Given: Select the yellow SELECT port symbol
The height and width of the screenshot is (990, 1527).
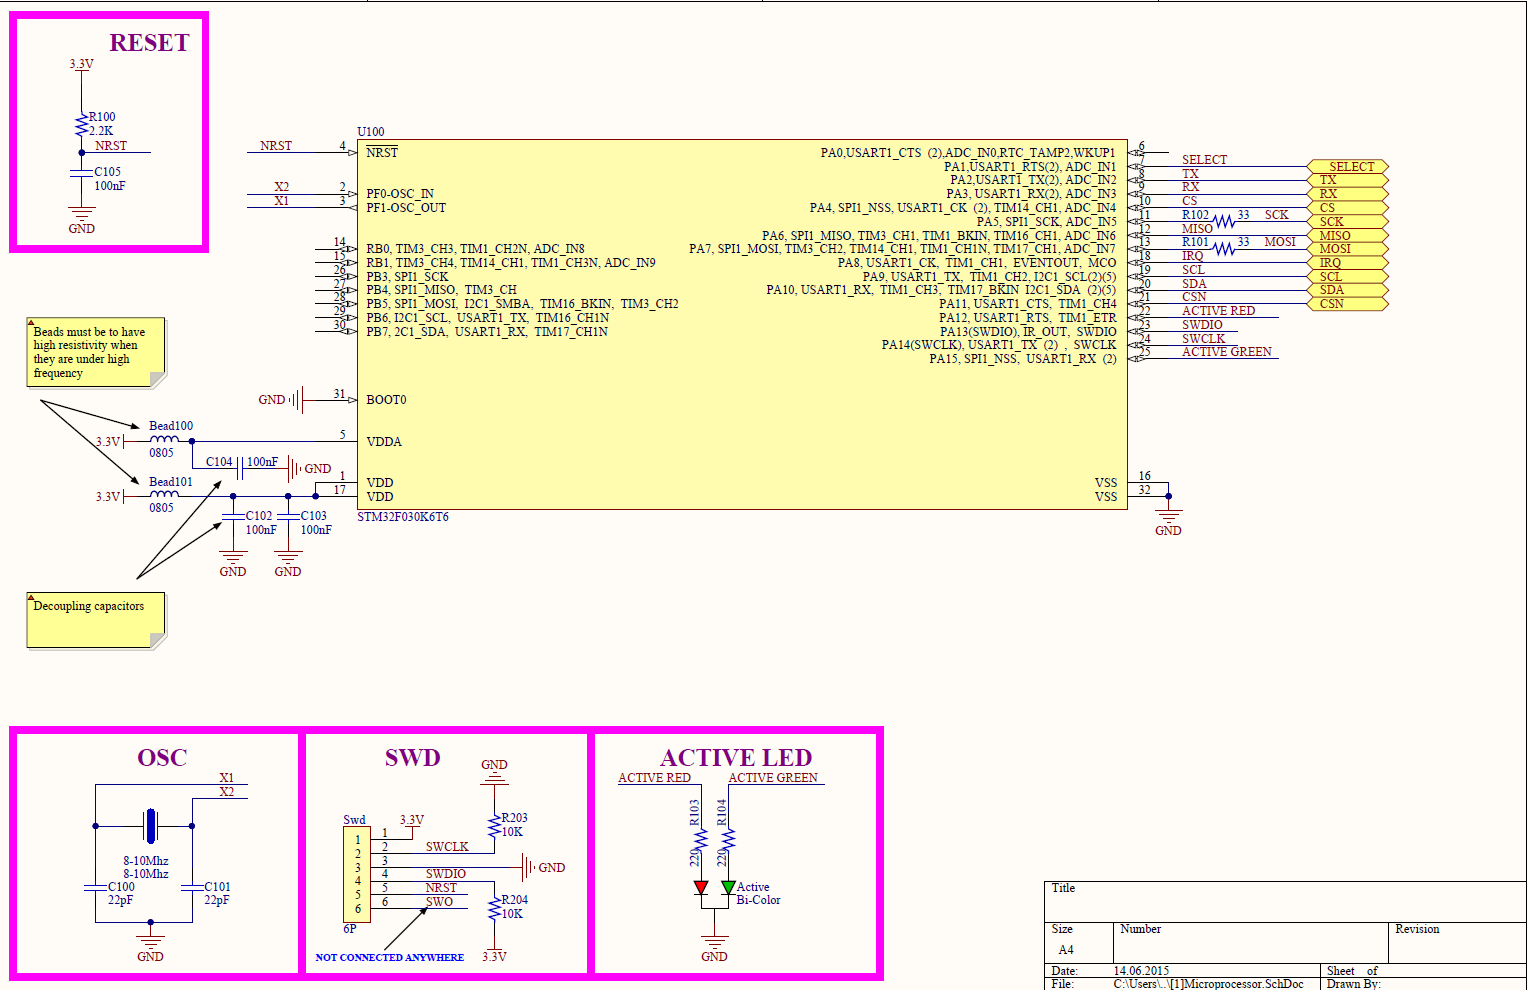Looking at the screenshot, I should click(1348, 167).
